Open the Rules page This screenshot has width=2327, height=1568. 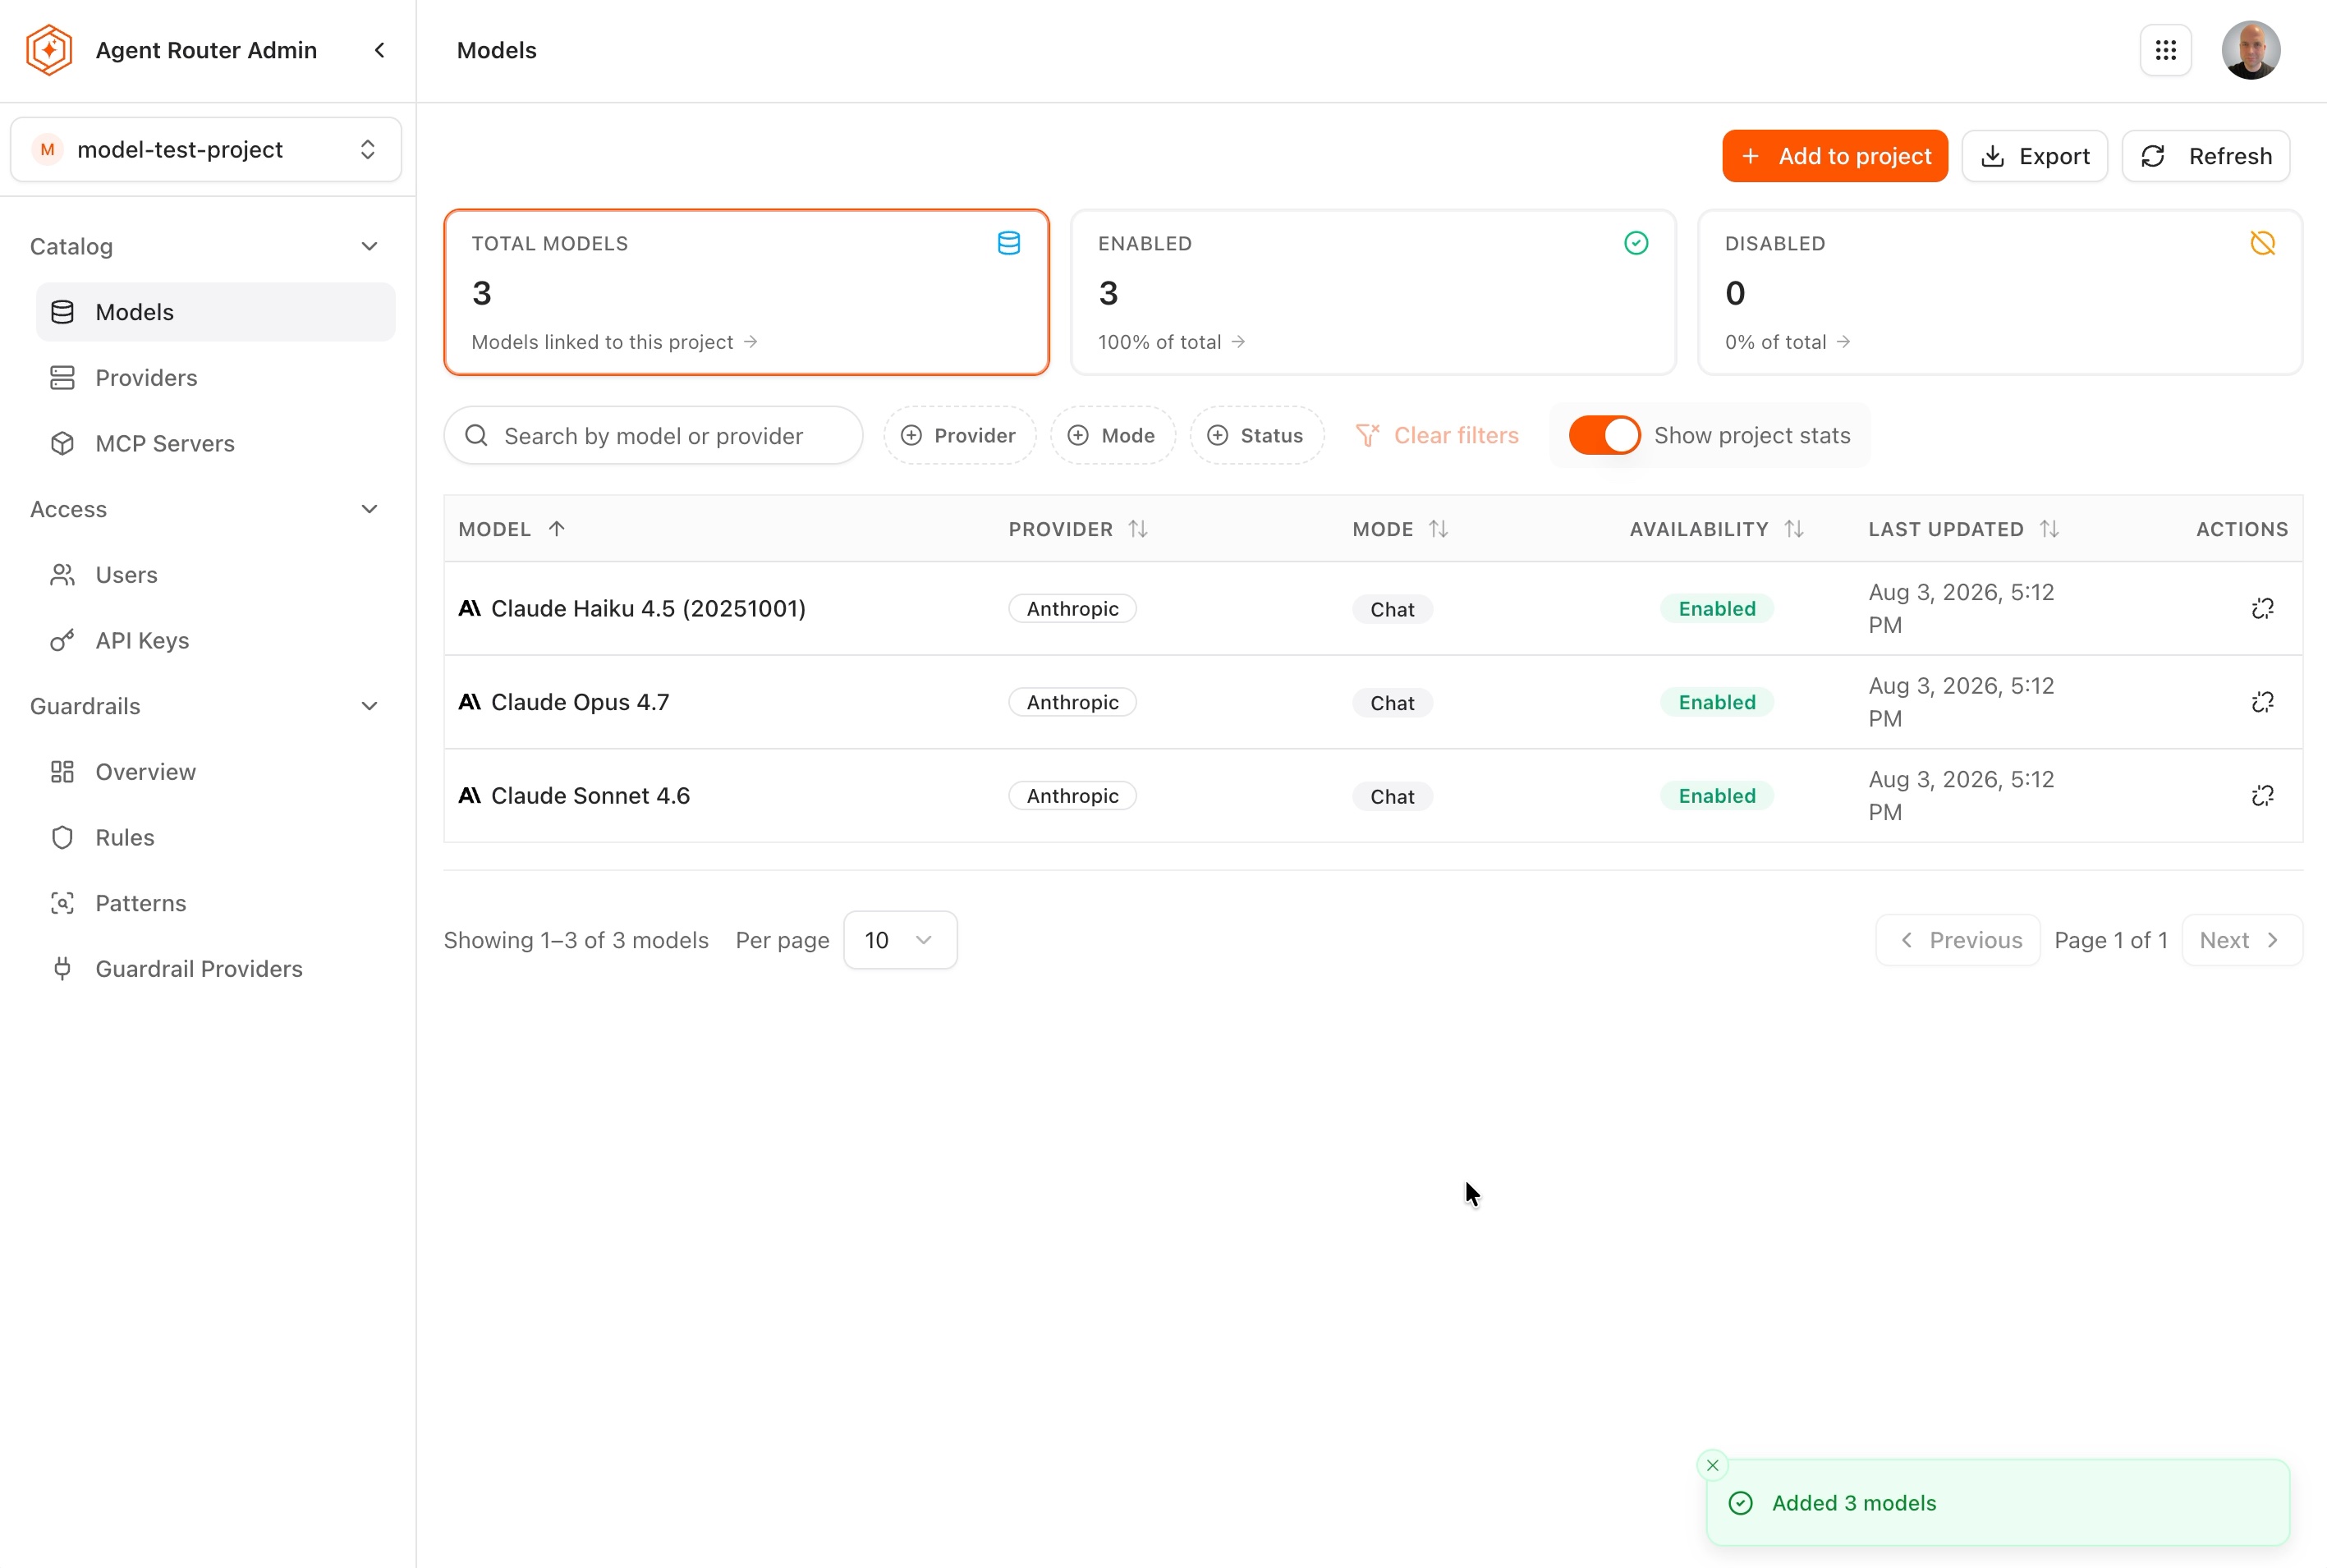pyautogui.click(x=216, y=837)
